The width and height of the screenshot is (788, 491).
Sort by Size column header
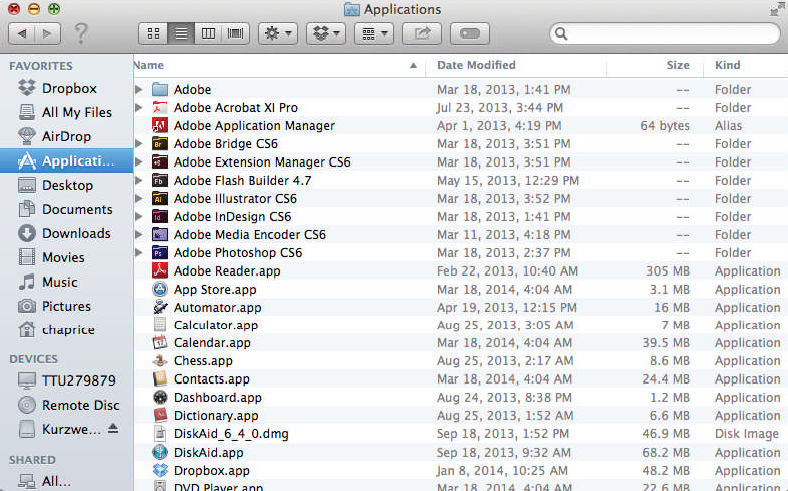click(655, 65)
